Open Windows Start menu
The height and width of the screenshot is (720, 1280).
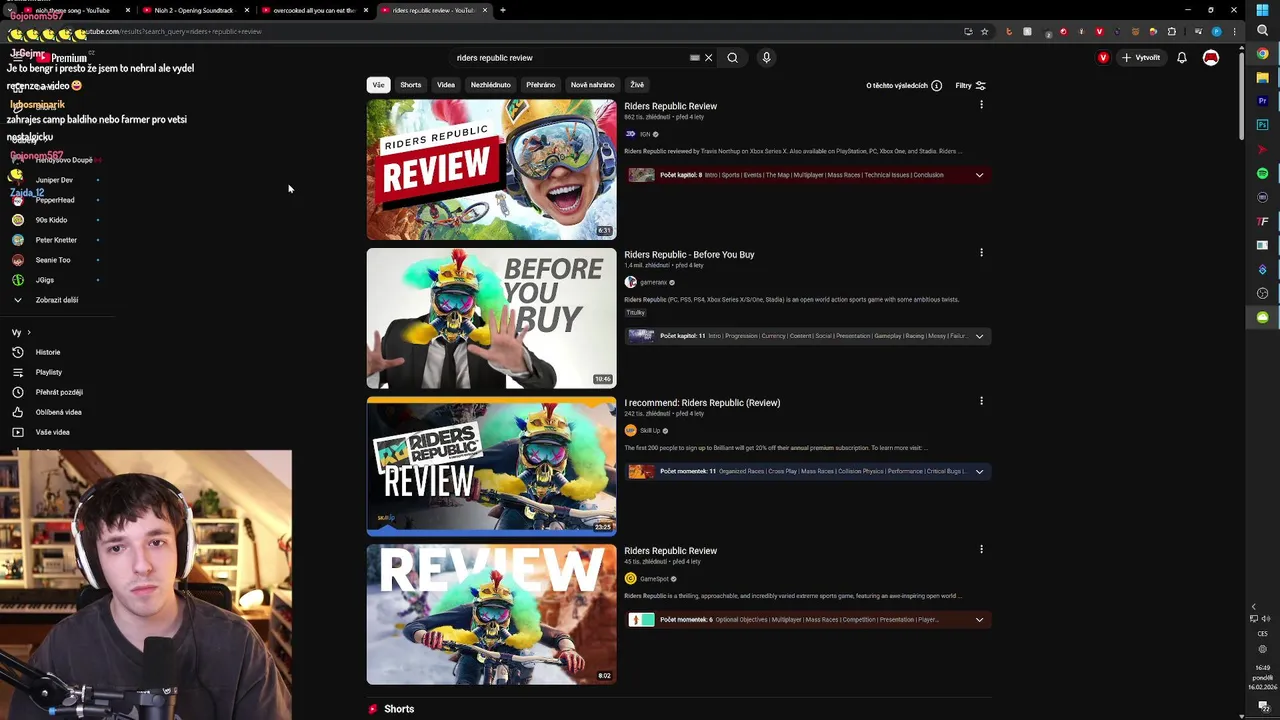[1262, 10]
